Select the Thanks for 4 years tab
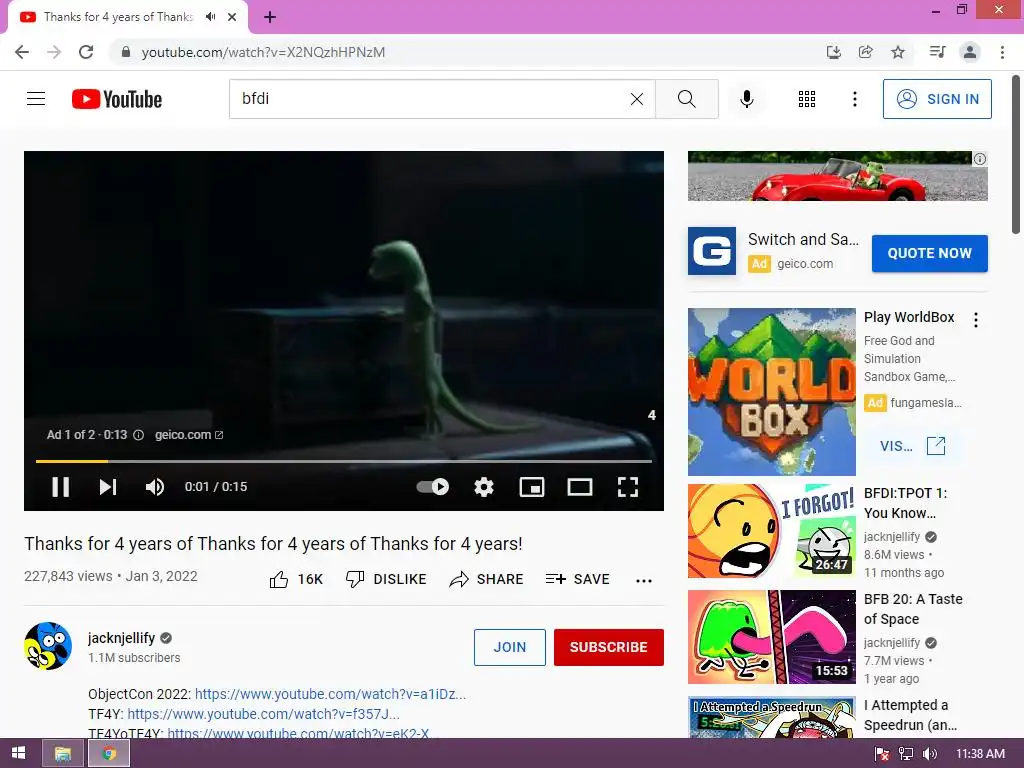Viewport: 1024px width, 768px height. point(118,17)
